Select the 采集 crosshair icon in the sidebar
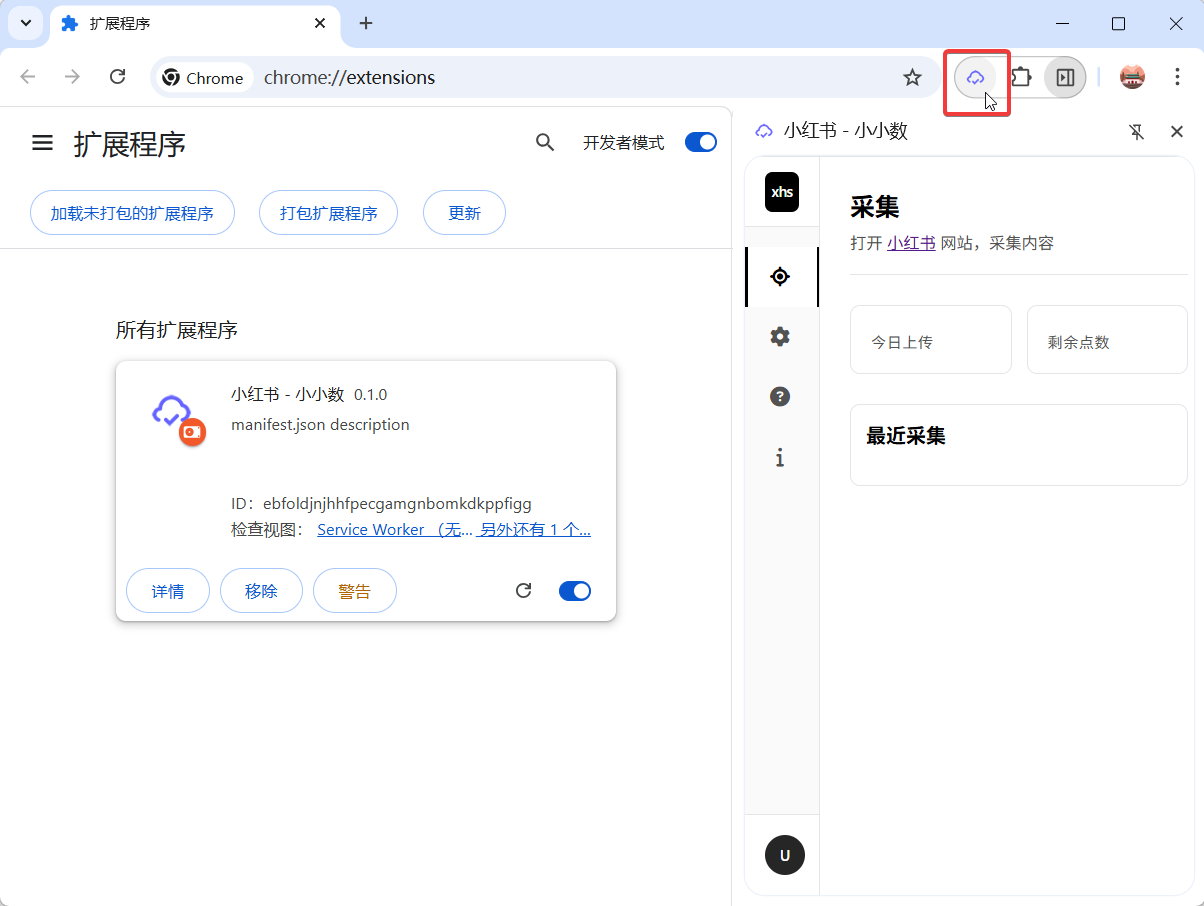 pyautogui.click(x=780, y=277)
